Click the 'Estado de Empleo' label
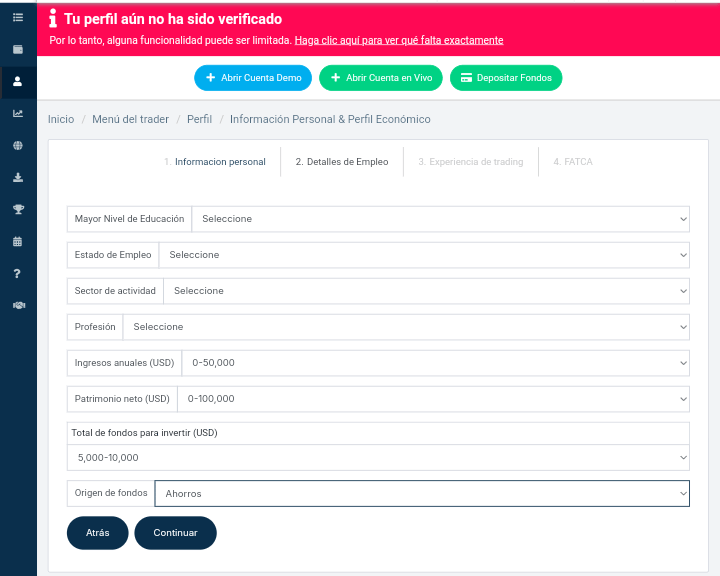Screen dimensions: 720x576 (113, 255)
